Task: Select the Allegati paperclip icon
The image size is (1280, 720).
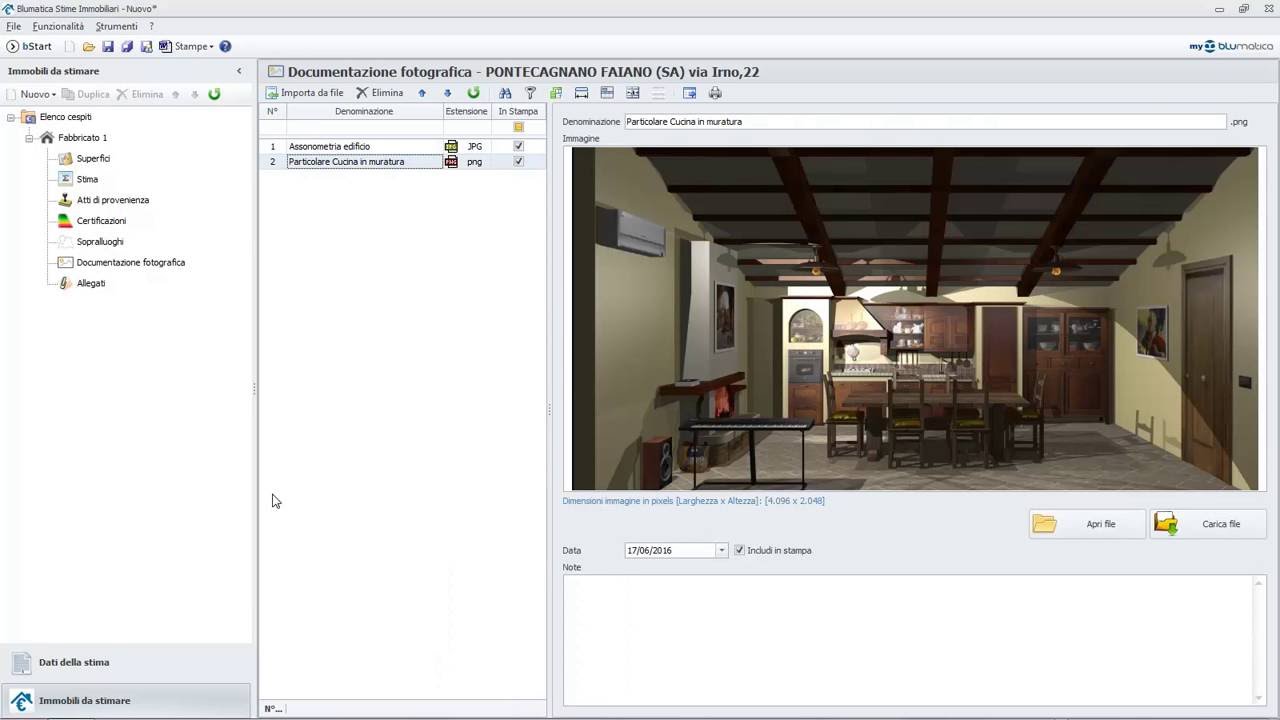Action: coord(65,283)
